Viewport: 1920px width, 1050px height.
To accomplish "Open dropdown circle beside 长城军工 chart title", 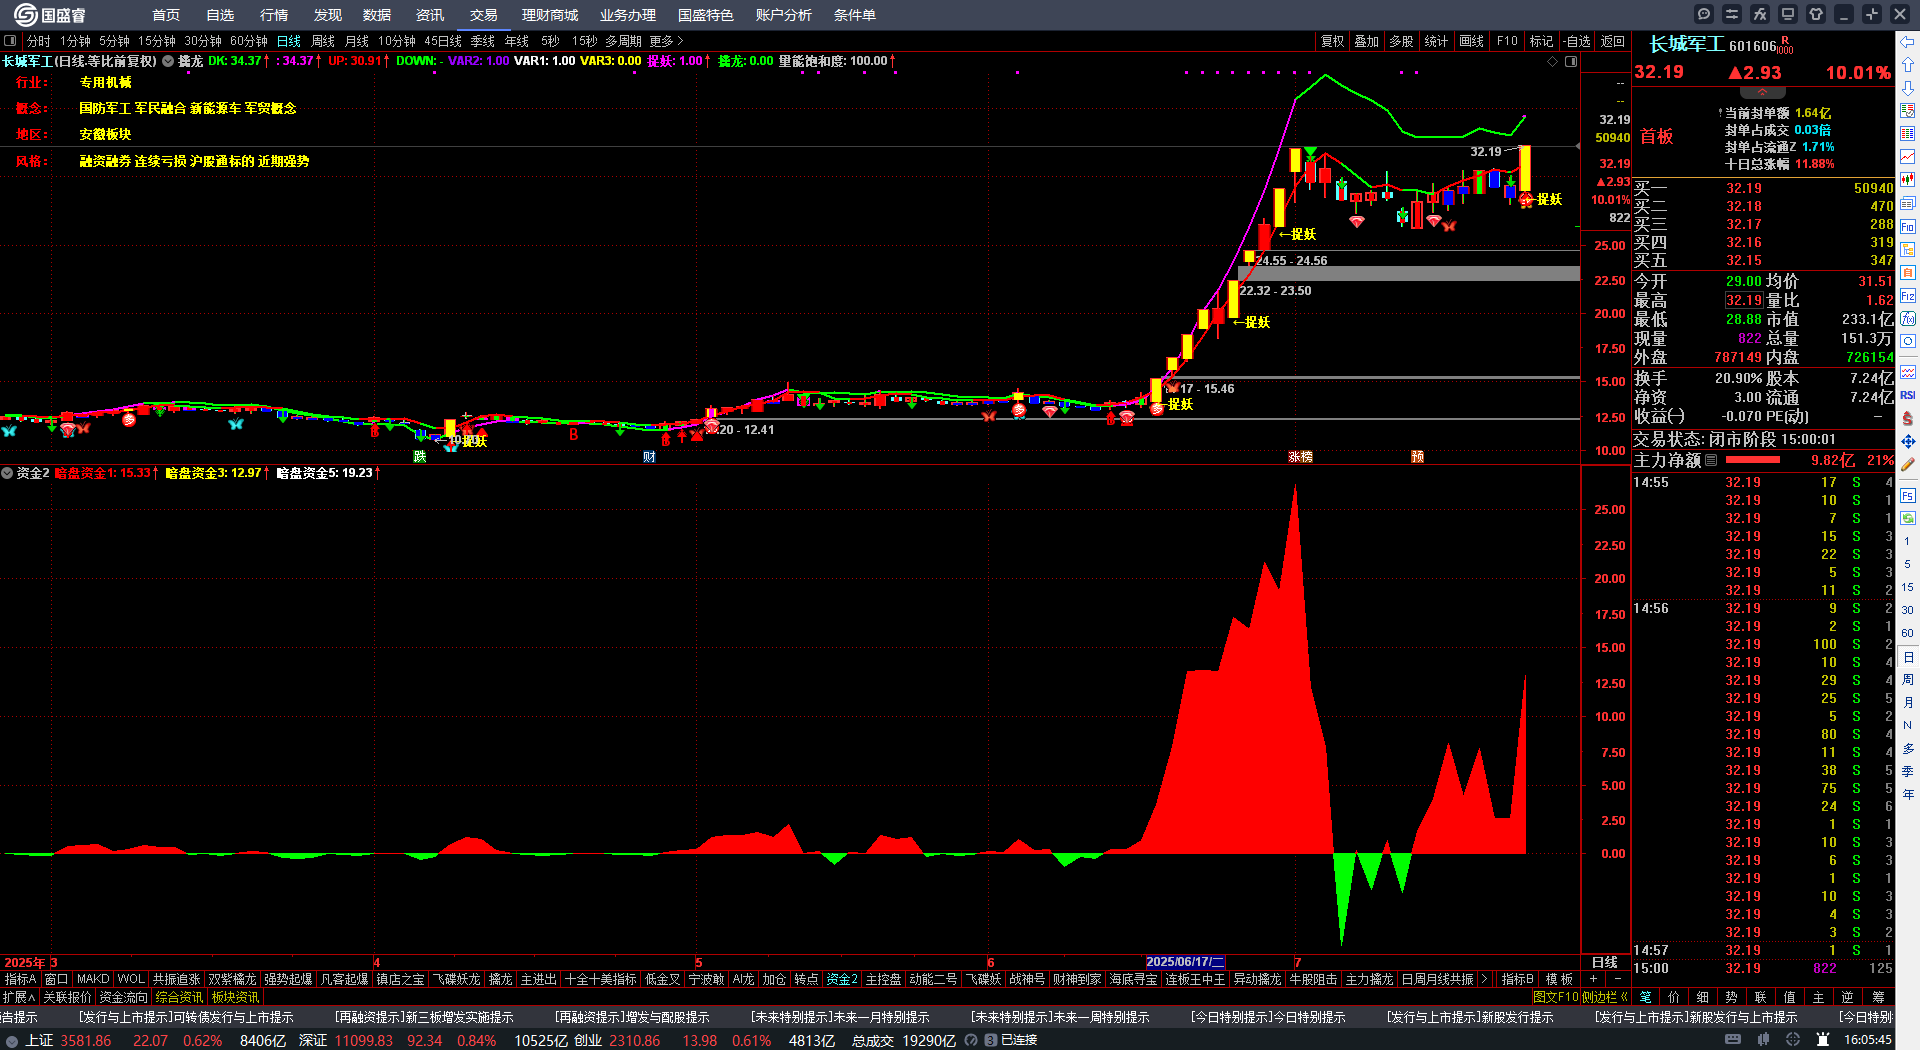I will (168, 61).
